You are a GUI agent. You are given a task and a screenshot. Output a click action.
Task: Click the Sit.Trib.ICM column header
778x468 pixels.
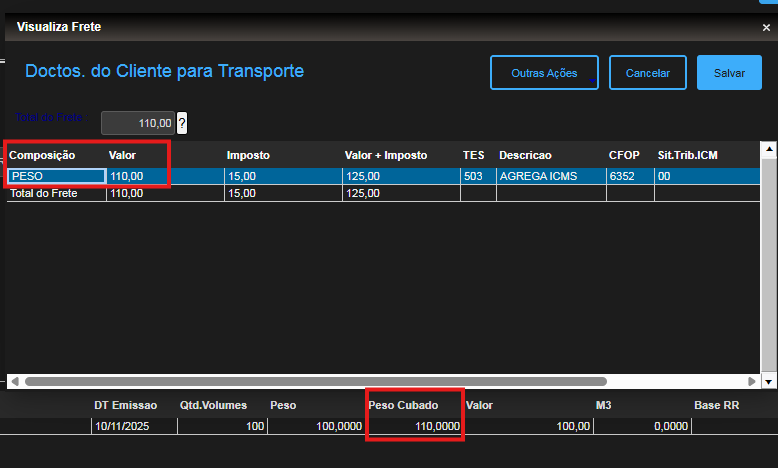tap(687, 155)
